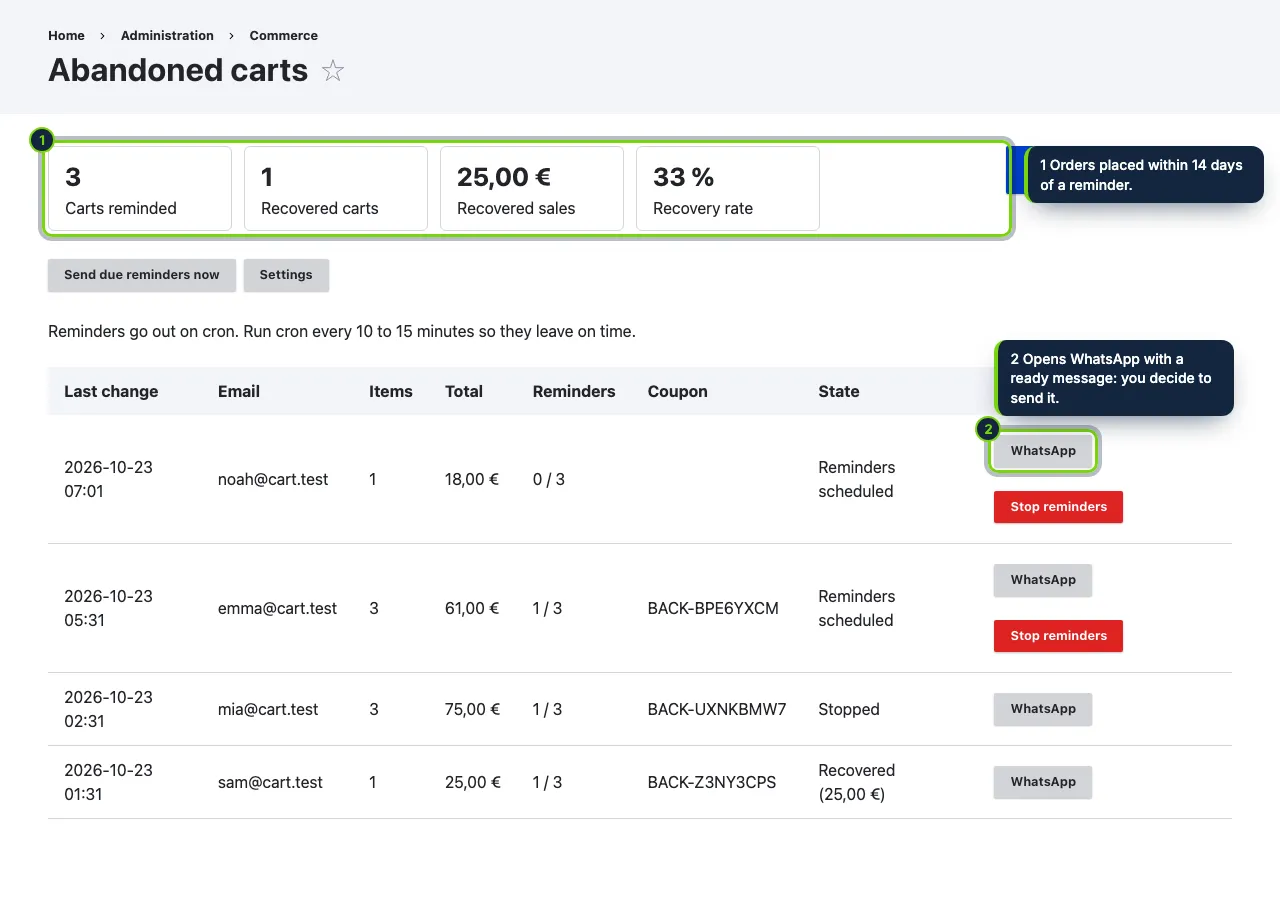The width and height of the screenshot is (1280, 900).
Task: Select coupon code BACK-BPE6YXCM
Action: click(713, 608)
